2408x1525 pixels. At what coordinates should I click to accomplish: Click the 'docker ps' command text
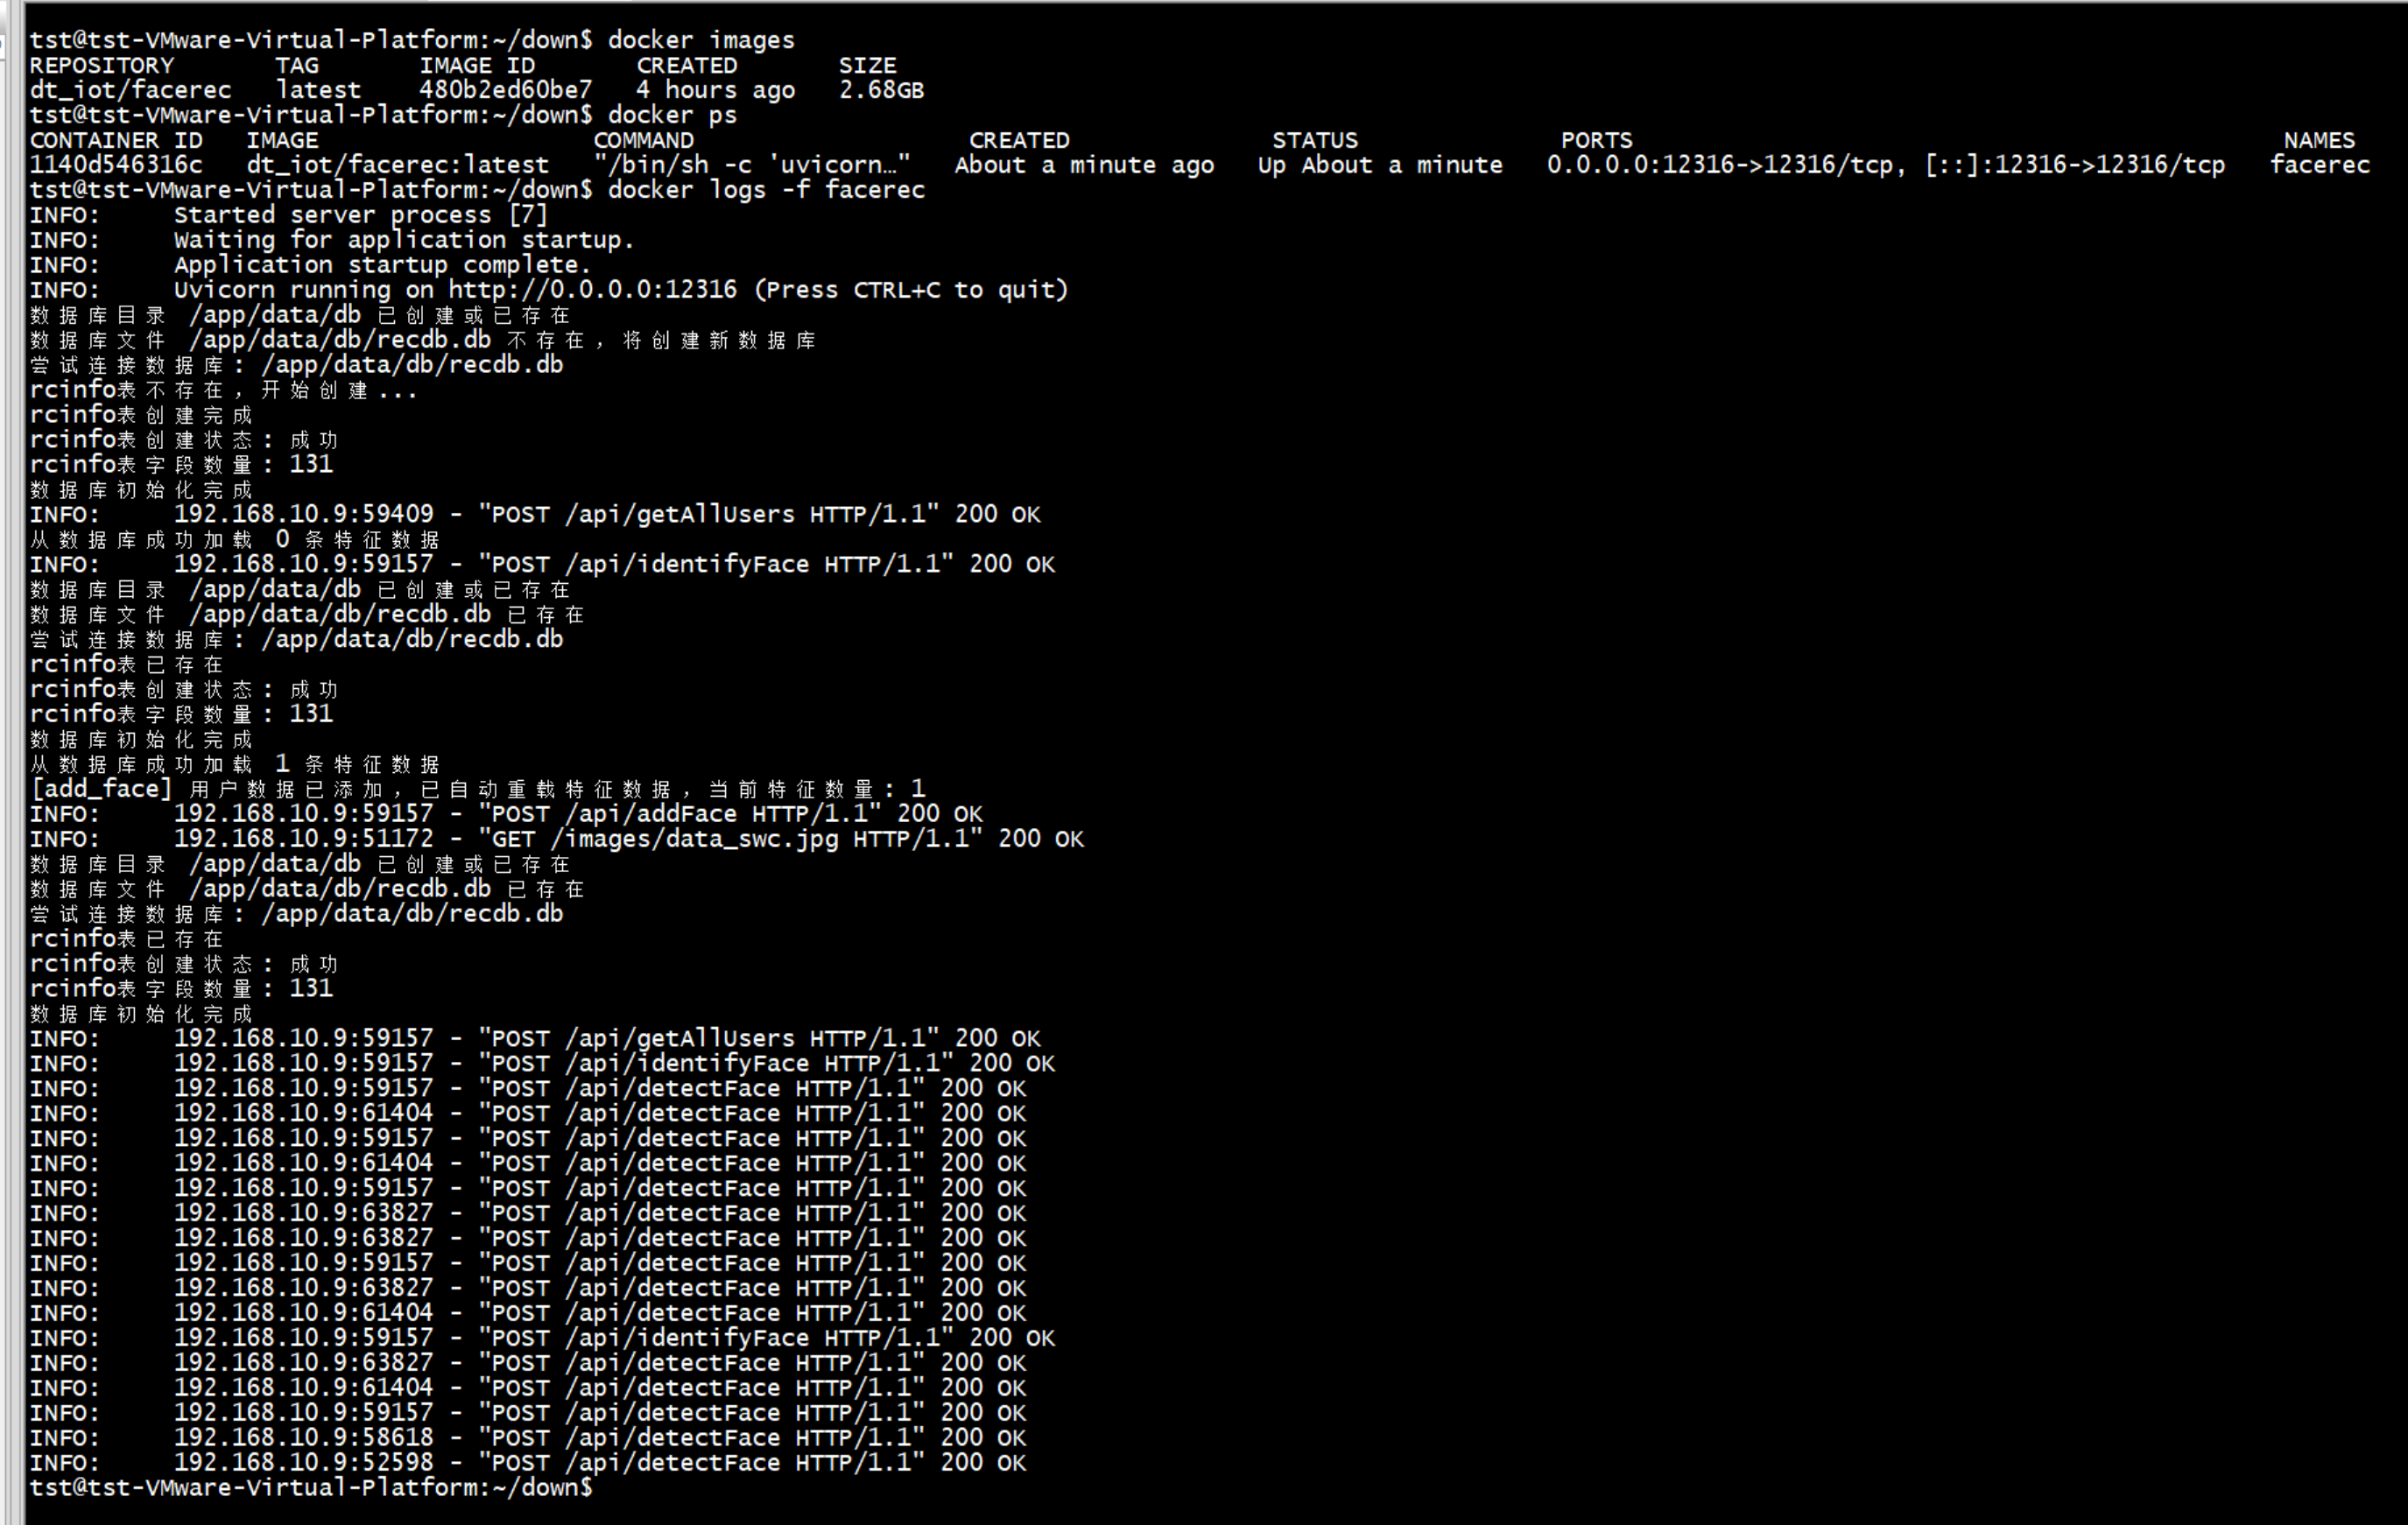pos(671,115)
